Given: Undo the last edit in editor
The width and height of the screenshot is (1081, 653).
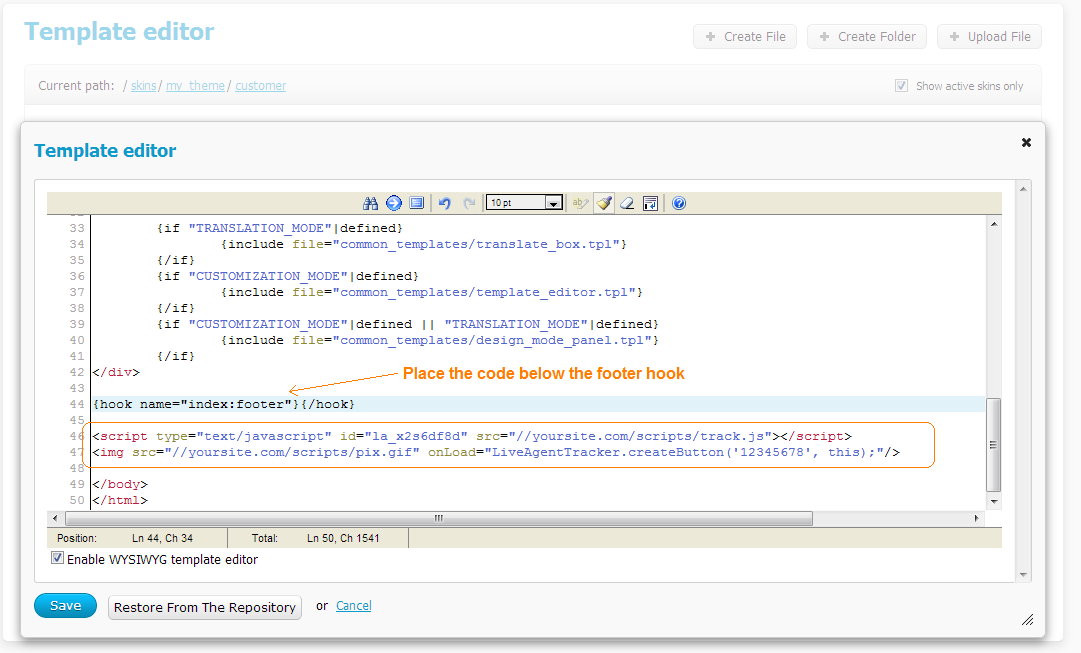Looking at the screenshot, I should tap(445, 203).
